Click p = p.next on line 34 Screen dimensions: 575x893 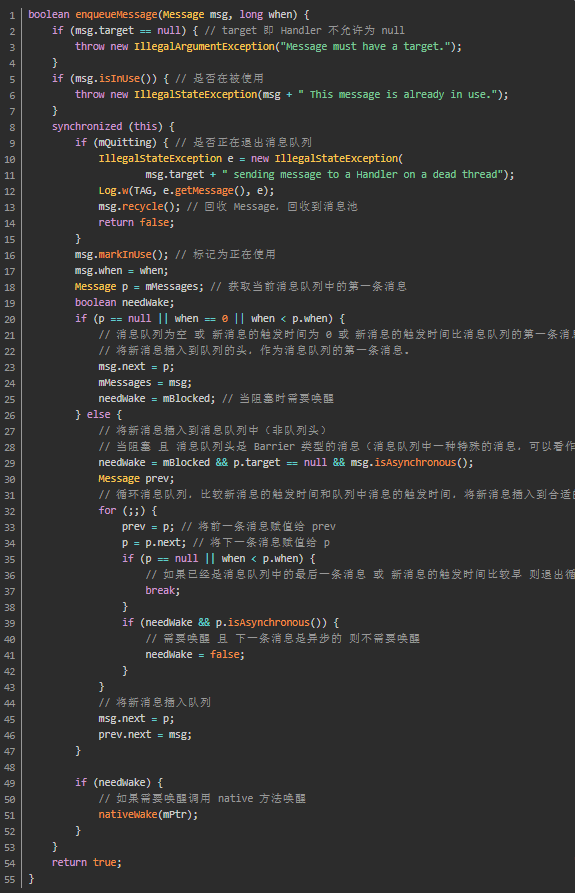click(x=154, y=542)
